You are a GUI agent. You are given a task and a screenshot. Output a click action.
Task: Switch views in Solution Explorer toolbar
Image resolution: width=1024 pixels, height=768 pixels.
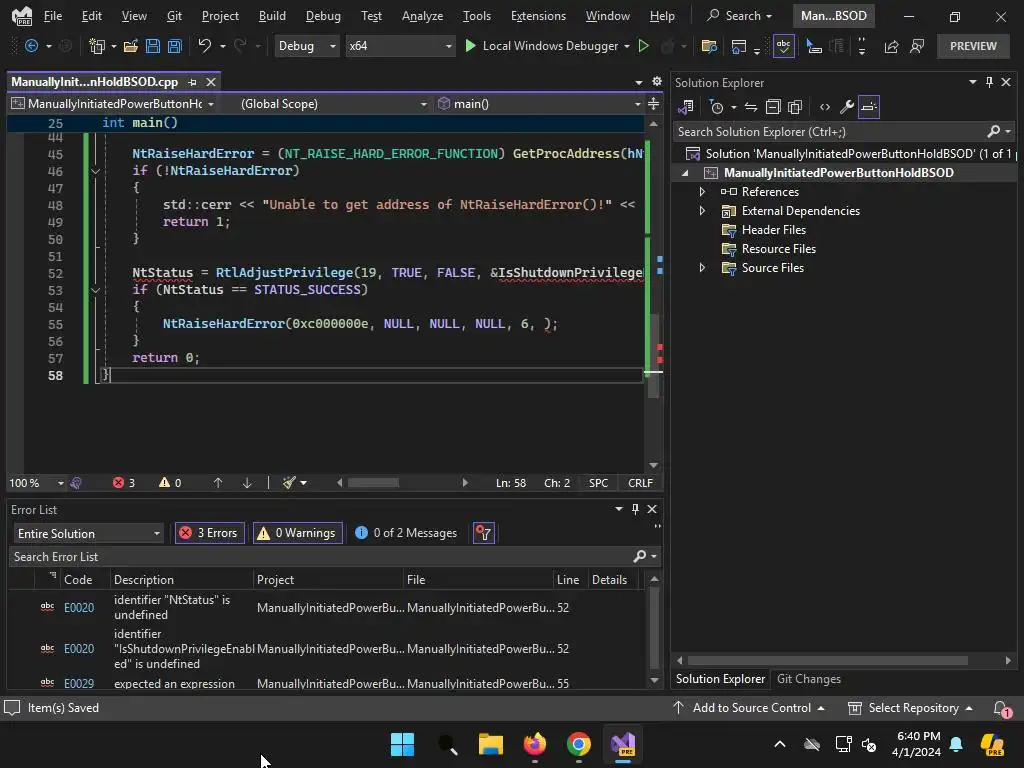click(x=686, y=107)
